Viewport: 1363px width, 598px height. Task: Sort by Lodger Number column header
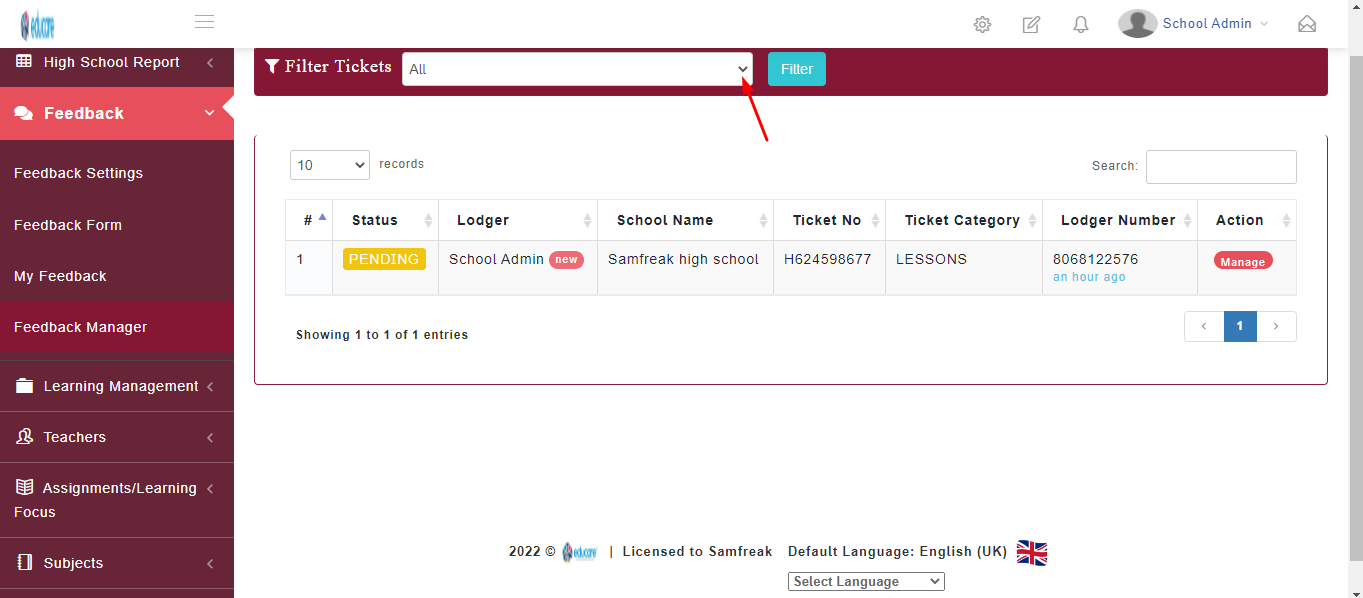pos(1118,220)
